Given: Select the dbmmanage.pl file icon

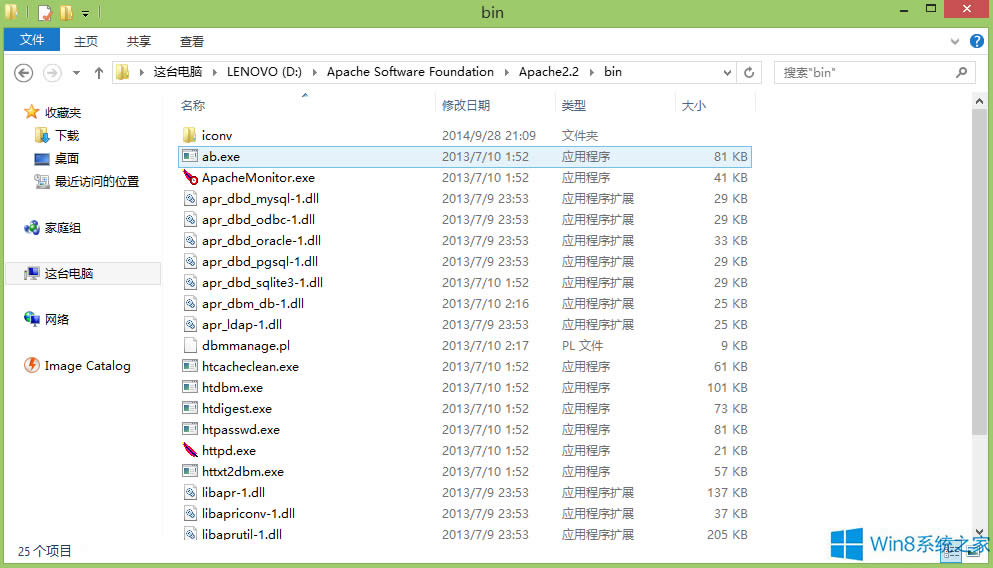Looking at the screenshot, I should coord(190,345).
